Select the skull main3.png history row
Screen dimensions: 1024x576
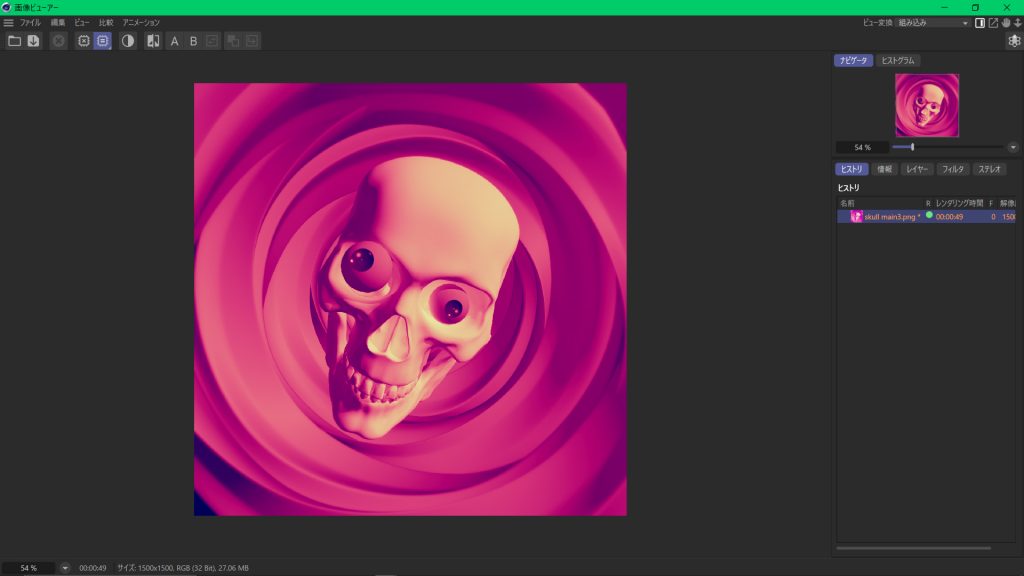coord(926,216)
